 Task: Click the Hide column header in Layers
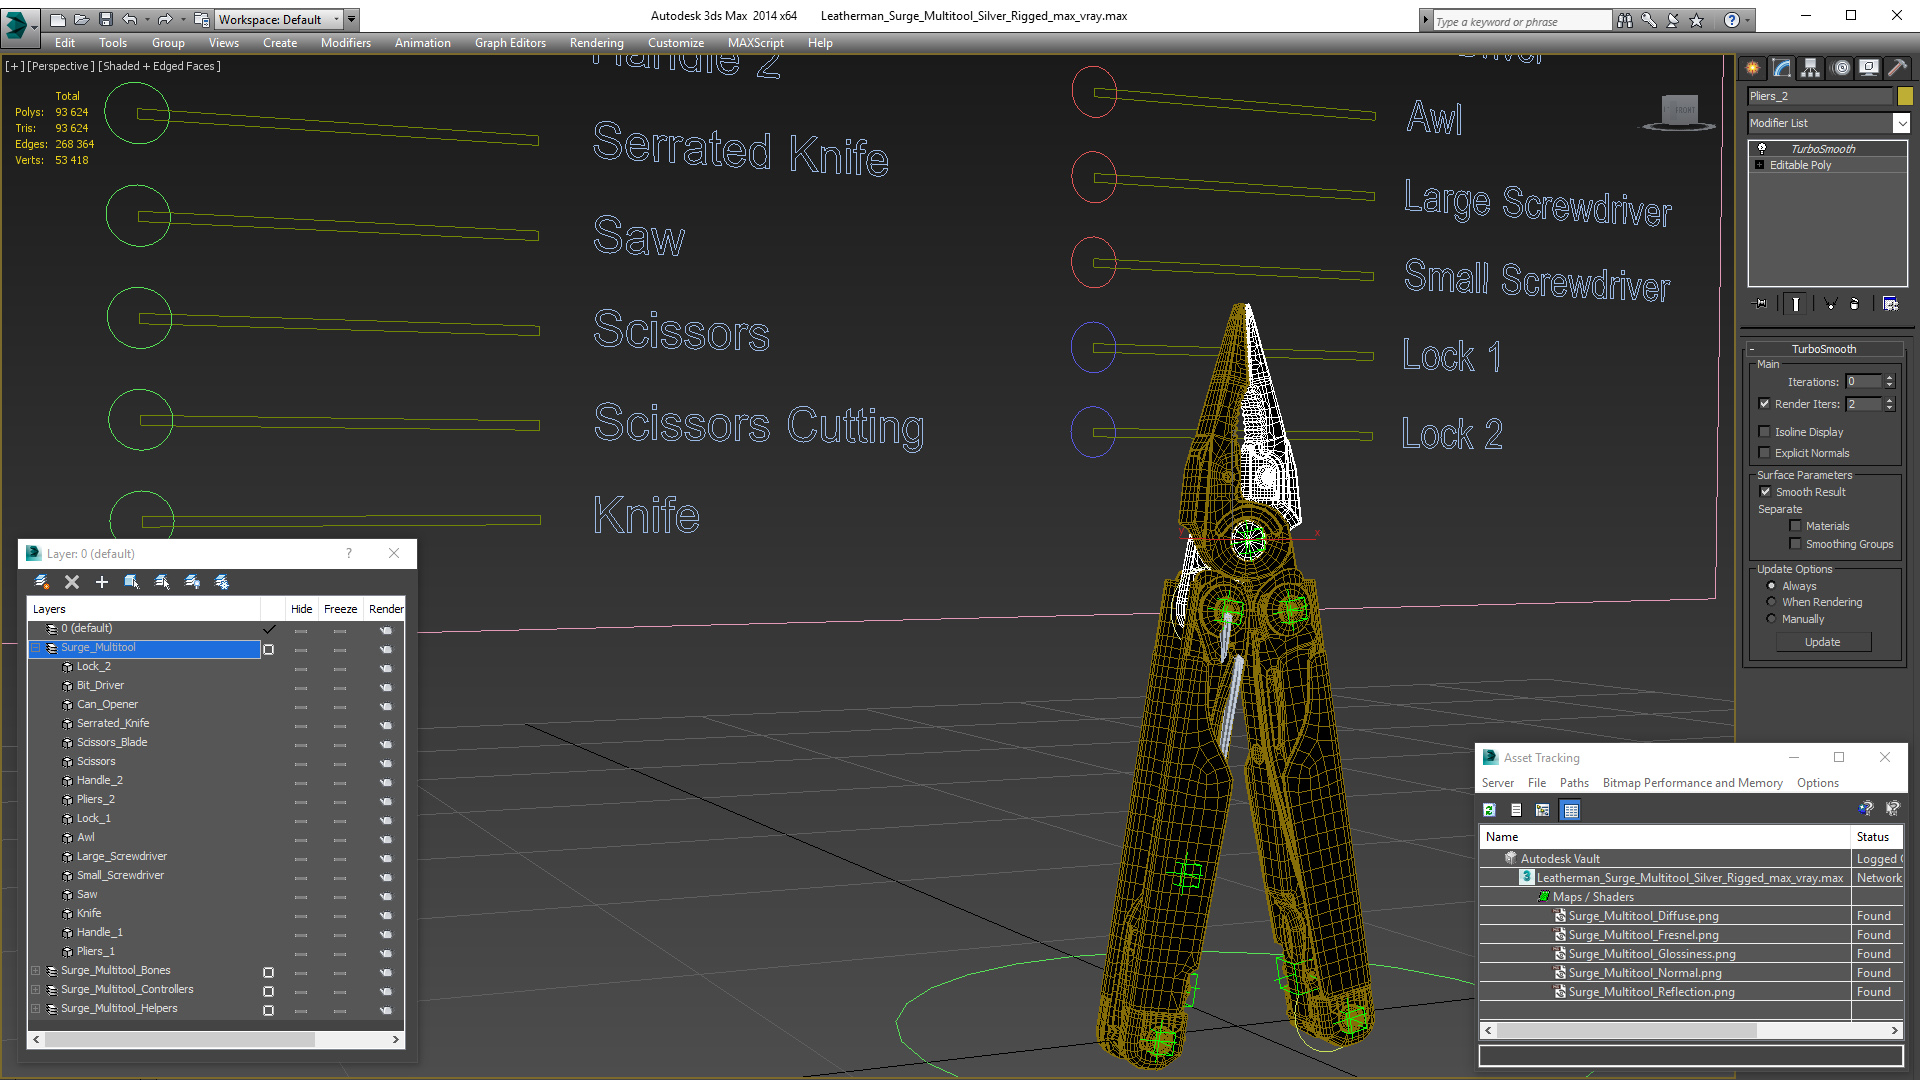[301, 609]
